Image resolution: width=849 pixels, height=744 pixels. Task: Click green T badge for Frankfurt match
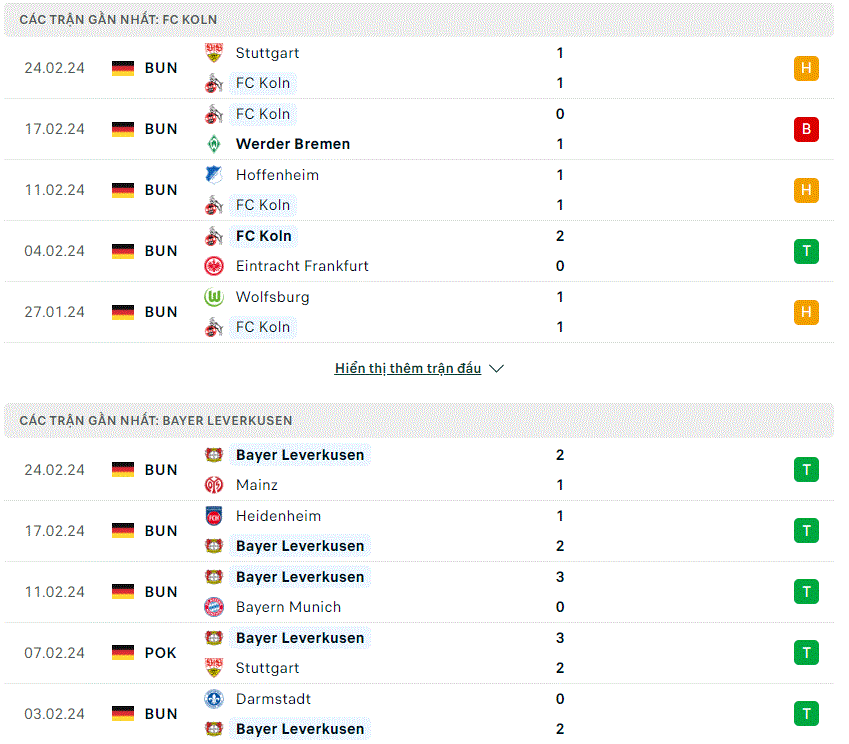click(806, 251)
